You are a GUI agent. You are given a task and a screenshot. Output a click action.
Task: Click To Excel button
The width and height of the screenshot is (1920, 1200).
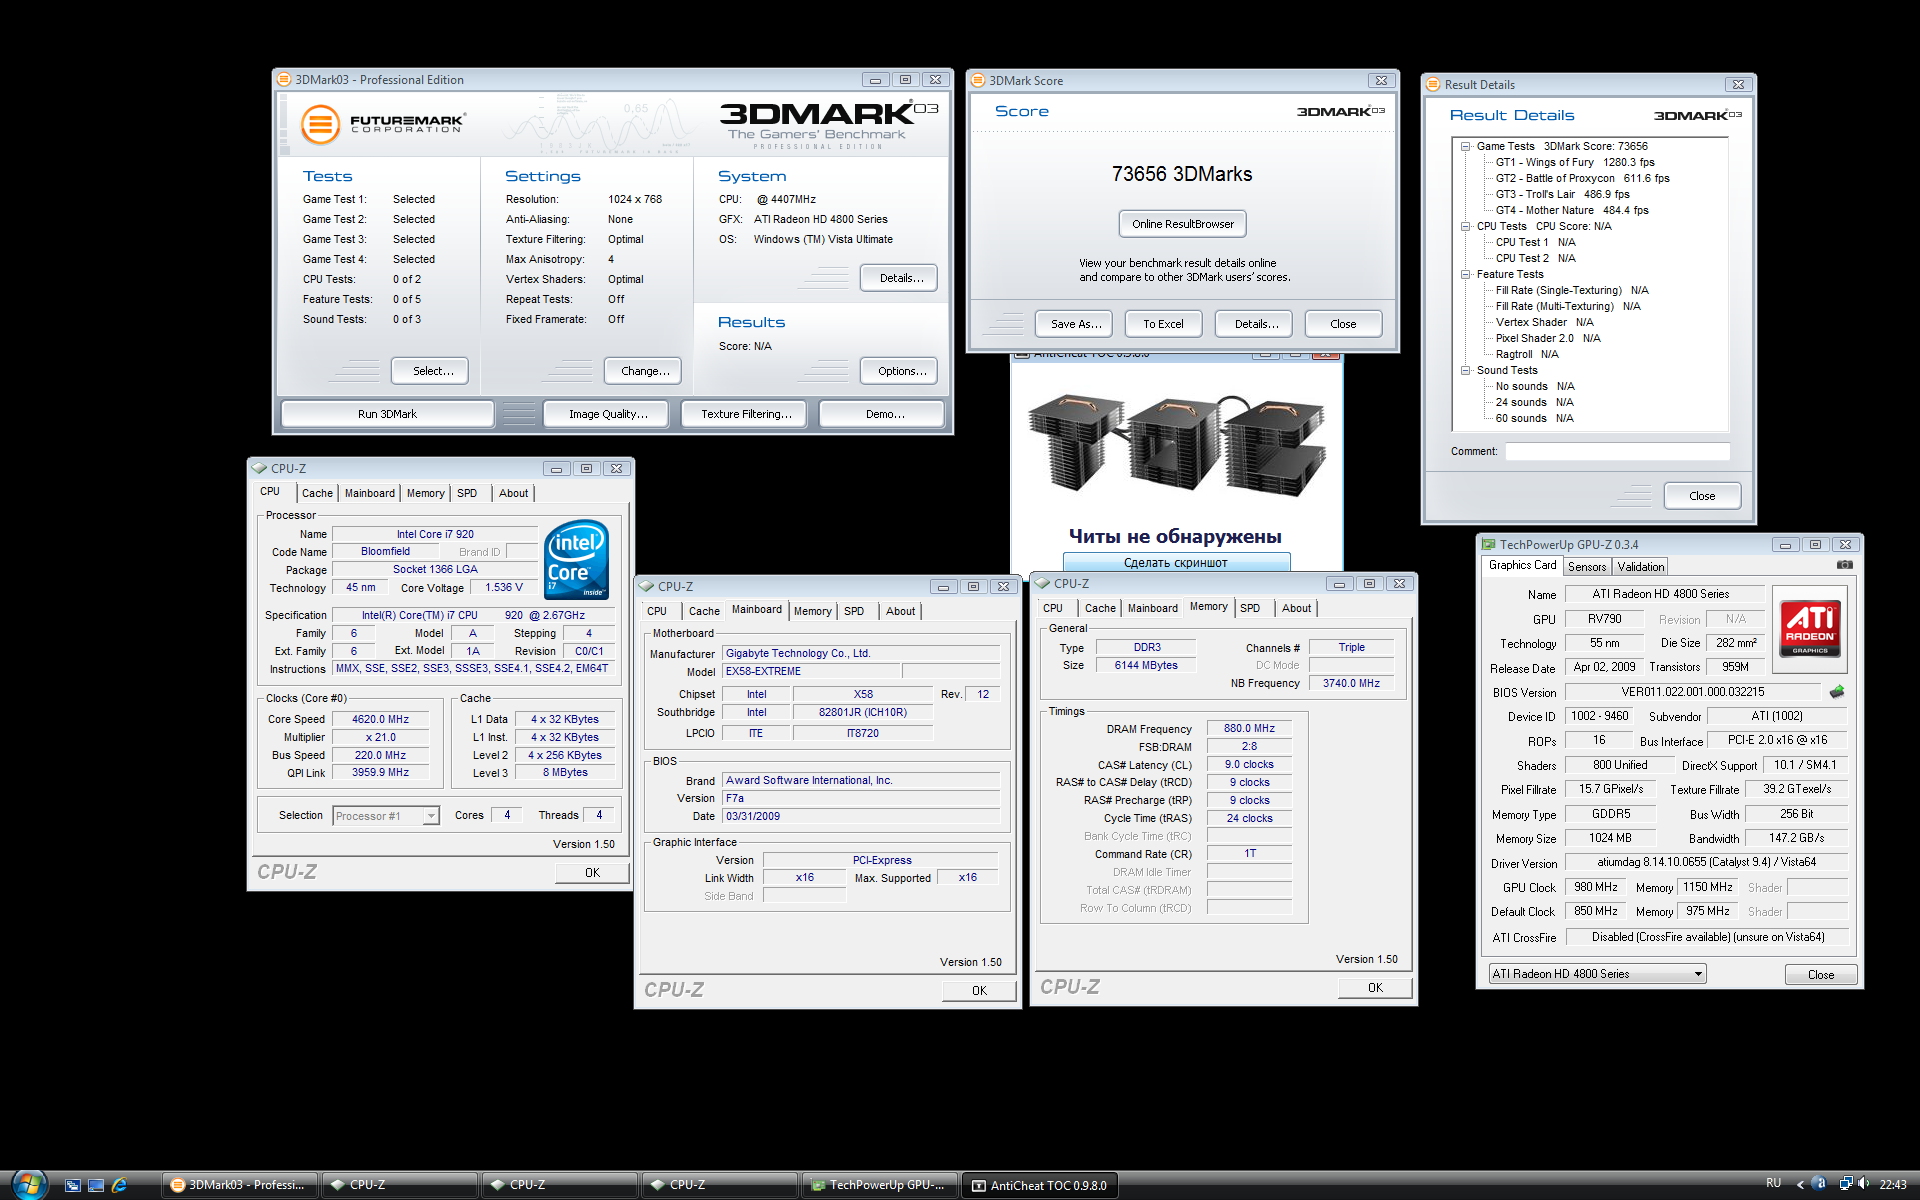point(1163,324)
